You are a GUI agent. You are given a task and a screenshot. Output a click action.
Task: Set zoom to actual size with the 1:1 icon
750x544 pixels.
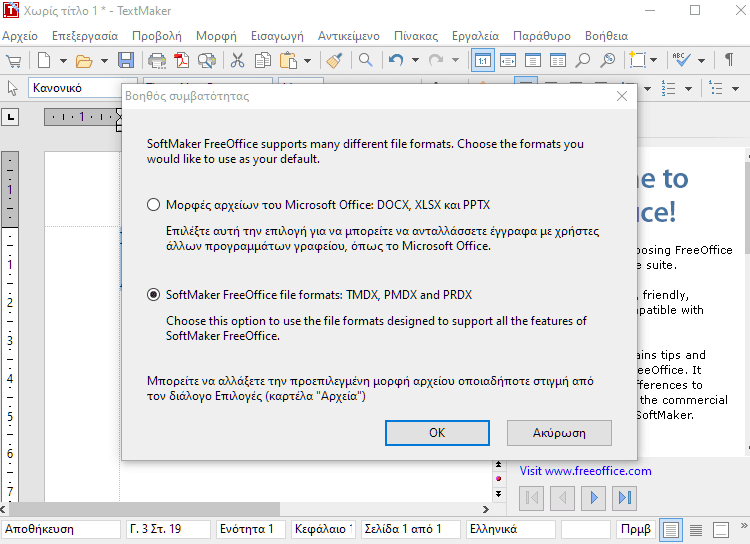pyautogui.click(x=483, y=61)
